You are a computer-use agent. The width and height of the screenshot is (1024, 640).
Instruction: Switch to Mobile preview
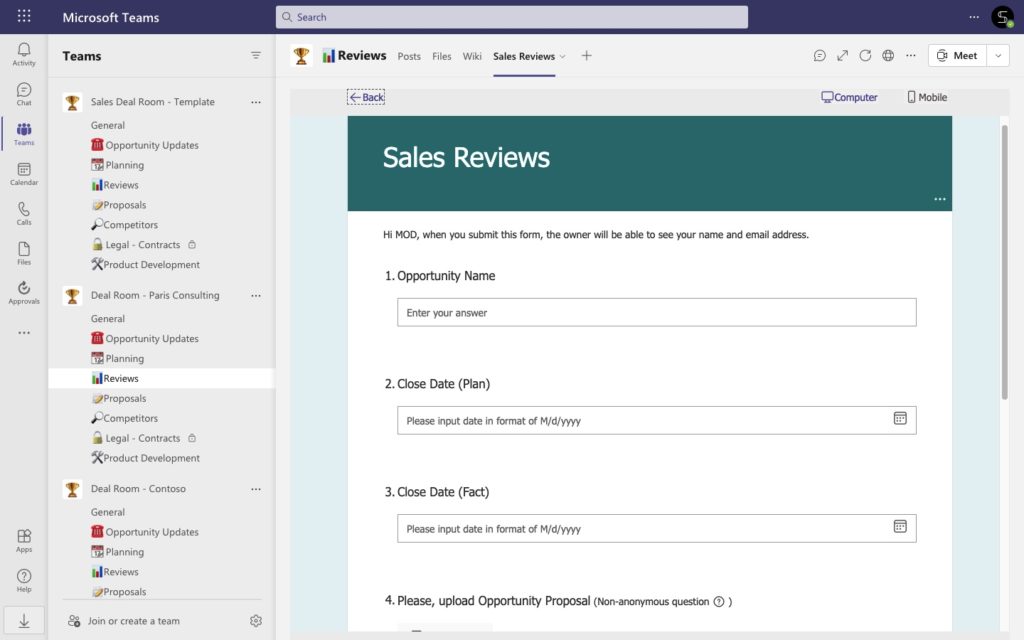[927, 97]
